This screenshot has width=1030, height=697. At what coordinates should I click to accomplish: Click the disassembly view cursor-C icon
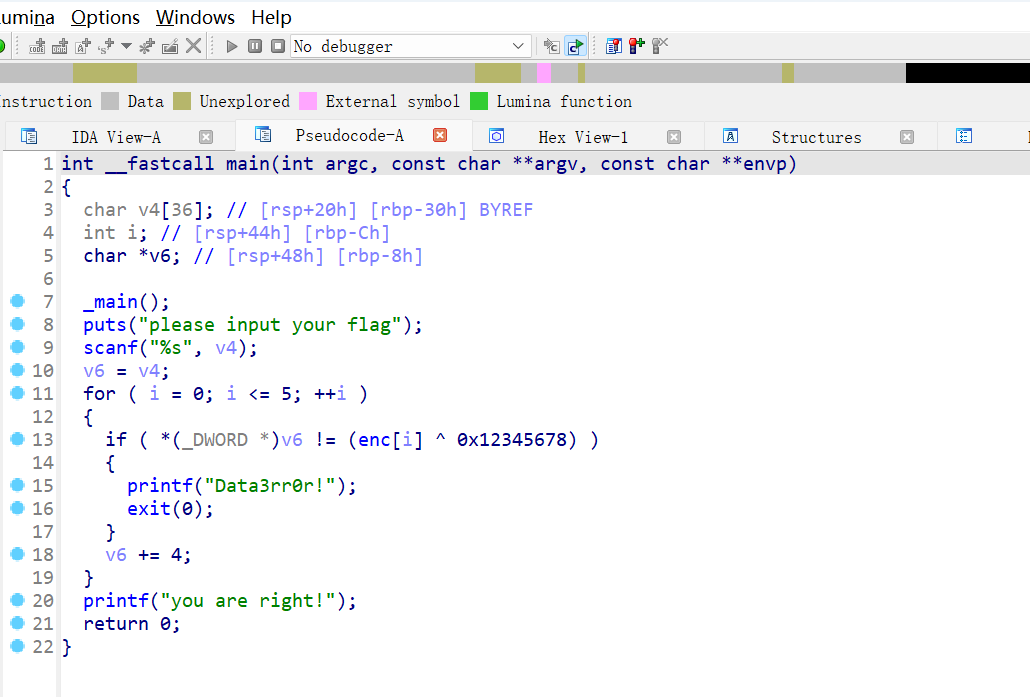tap(552, 46)
